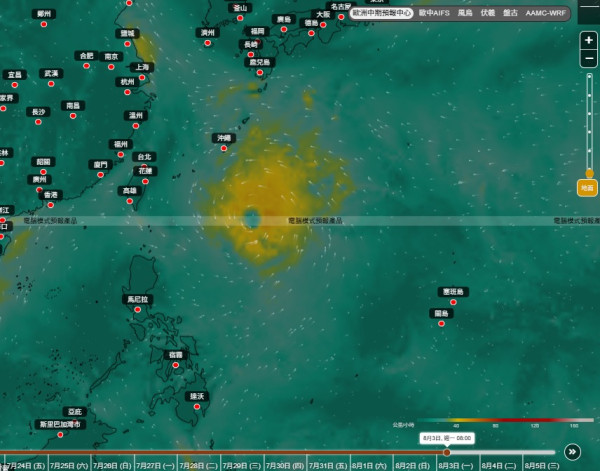The width and height of the screenshot is (600, 471).
Task: Switch to the 歐中AIFS model
Action: tap(434, 13)
